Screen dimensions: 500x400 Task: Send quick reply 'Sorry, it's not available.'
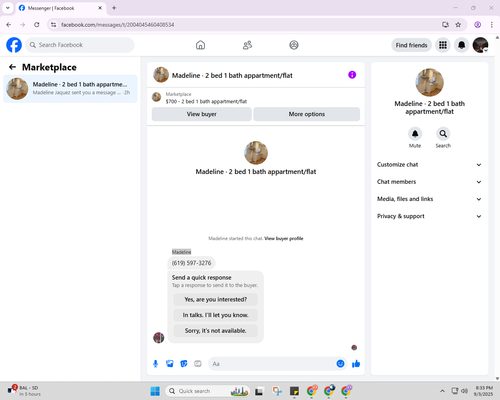click(216, 331)
